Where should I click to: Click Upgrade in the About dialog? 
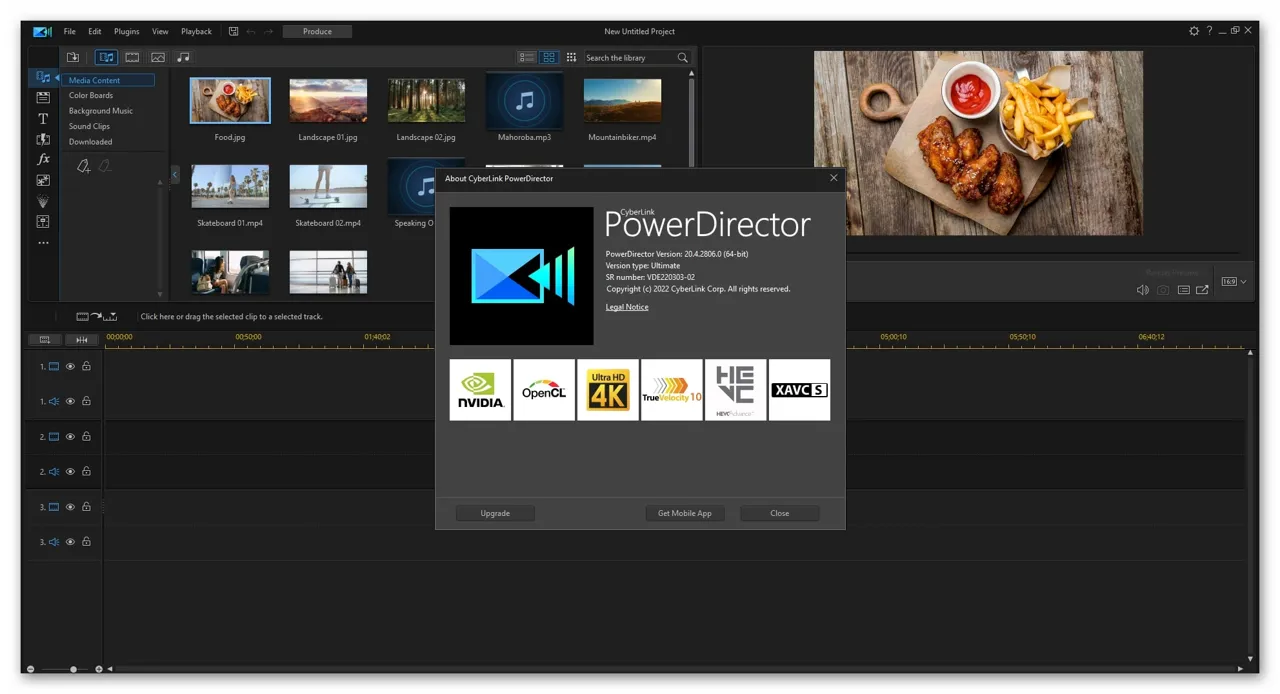pyautogui.click(x=495, y=513)
